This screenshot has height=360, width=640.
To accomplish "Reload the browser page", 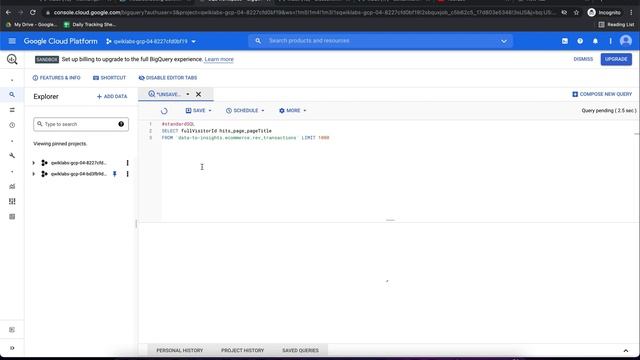I will [x=33, y=13].
